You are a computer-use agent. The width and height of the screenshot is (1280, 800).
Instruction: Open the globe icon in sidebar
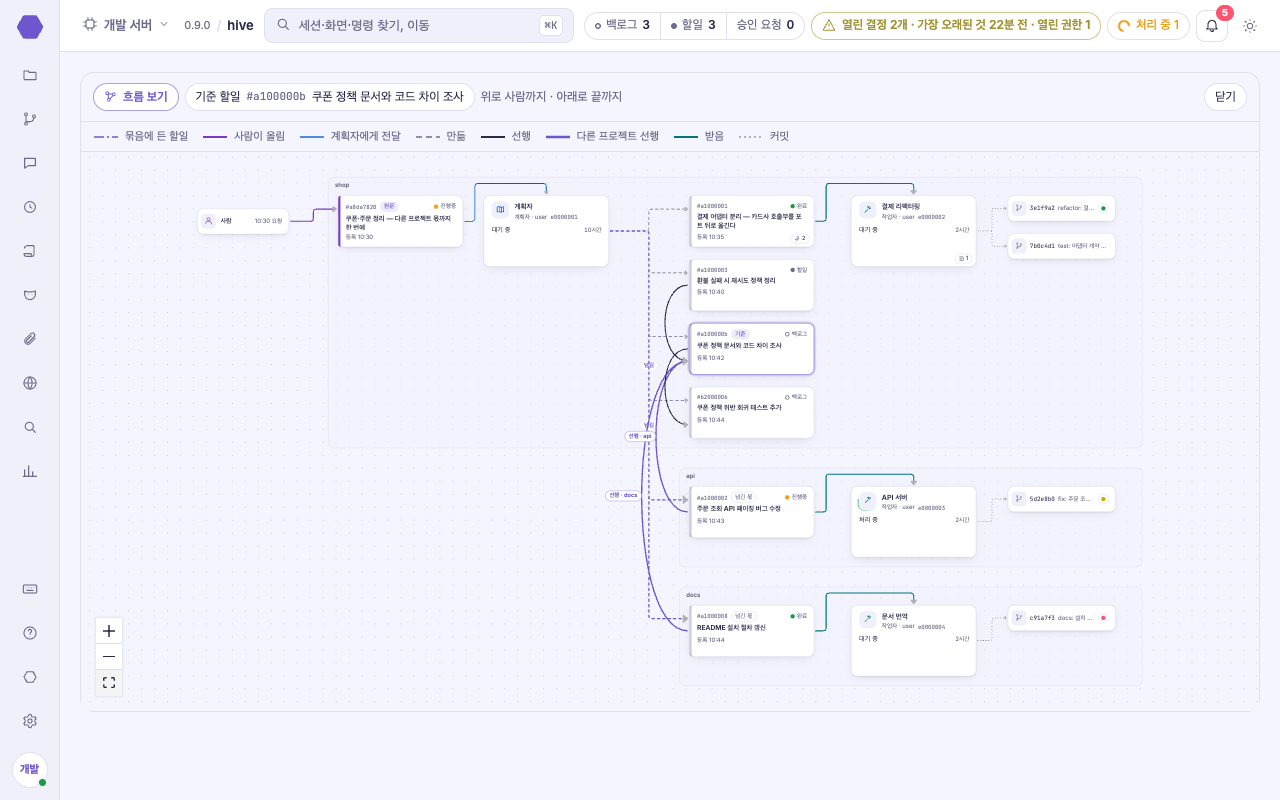tap(30, 383)
